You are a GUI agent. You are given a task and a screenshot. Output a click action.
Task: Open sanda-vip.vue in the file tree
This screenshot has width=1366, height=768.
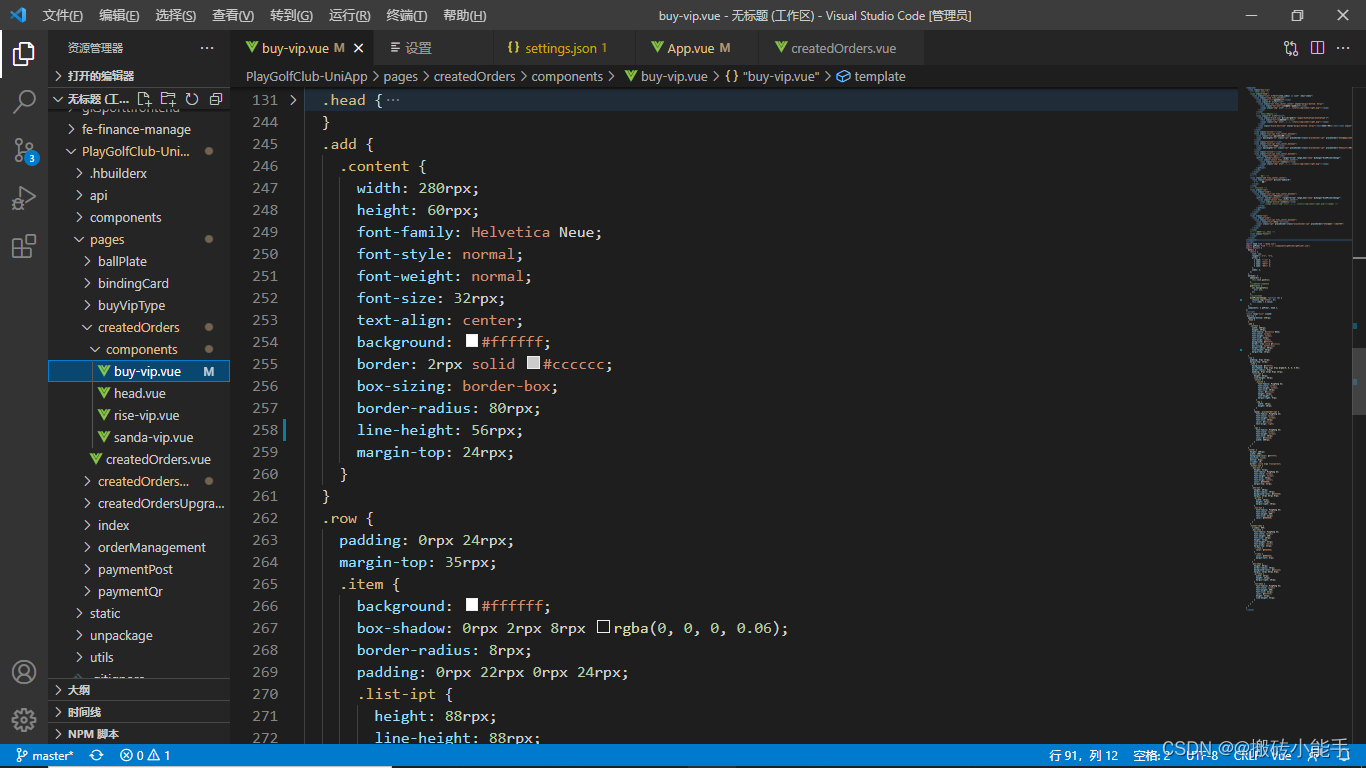click(x=139, y=437)
